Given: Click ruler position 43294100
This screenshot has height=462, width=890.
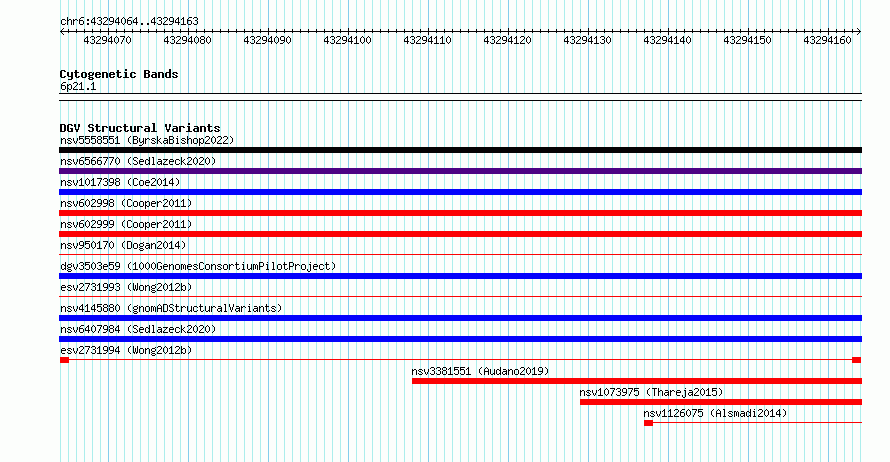Looking at the screenshot, I should [347, 40].
